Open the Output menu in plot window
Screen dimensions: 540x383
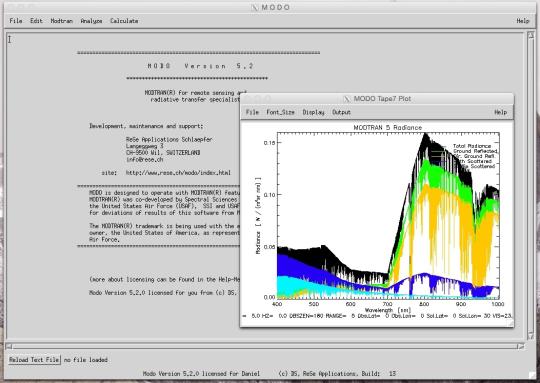[341, 112]
